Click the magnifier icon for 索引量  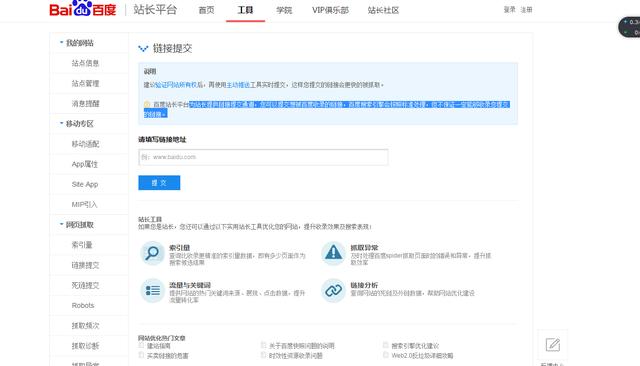152,253
